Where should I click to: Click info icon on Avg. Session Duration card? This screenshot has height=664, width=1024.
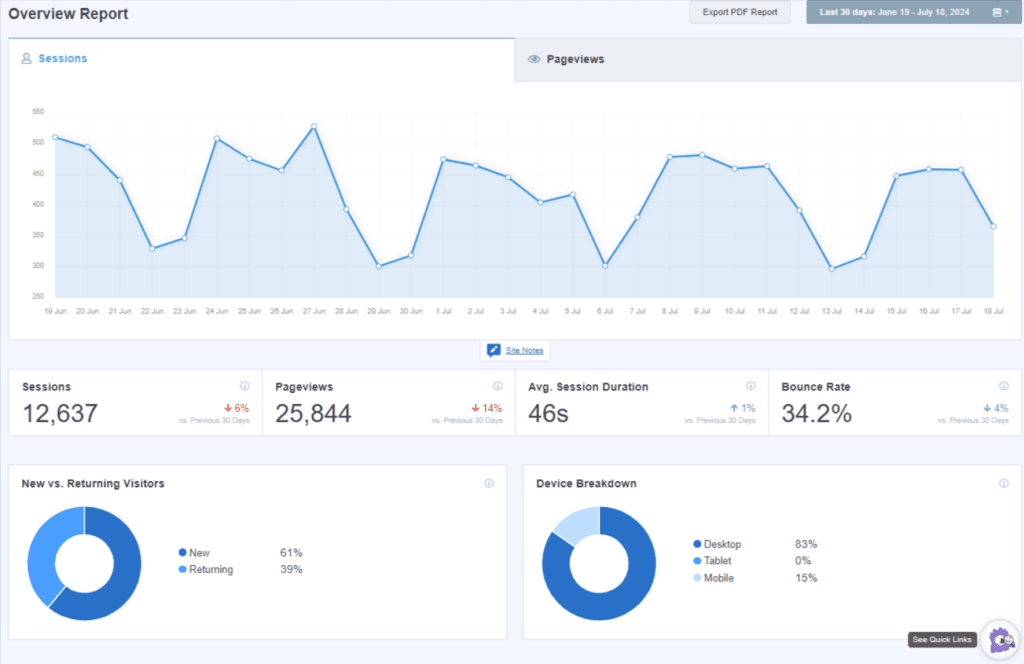pos(751,386)
